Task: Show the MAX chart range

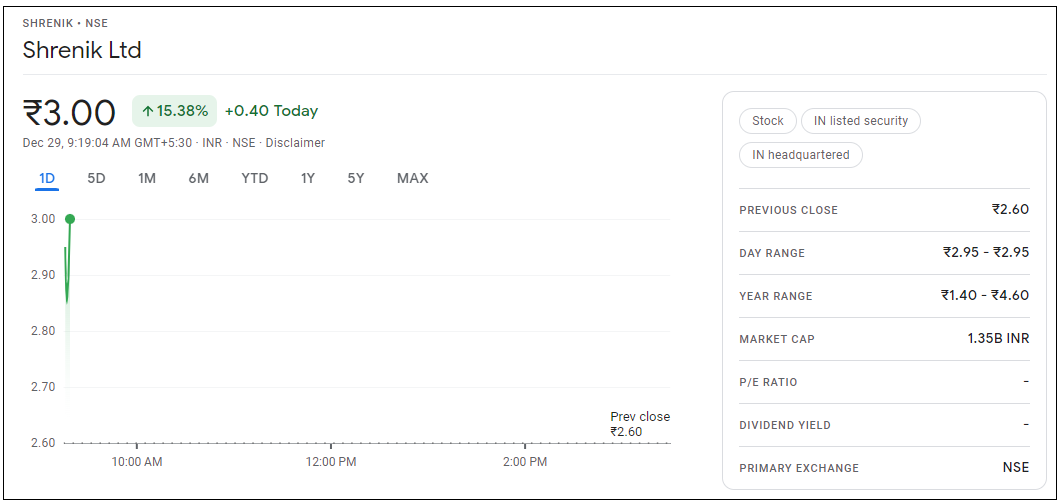Action: tap(413, 179)
